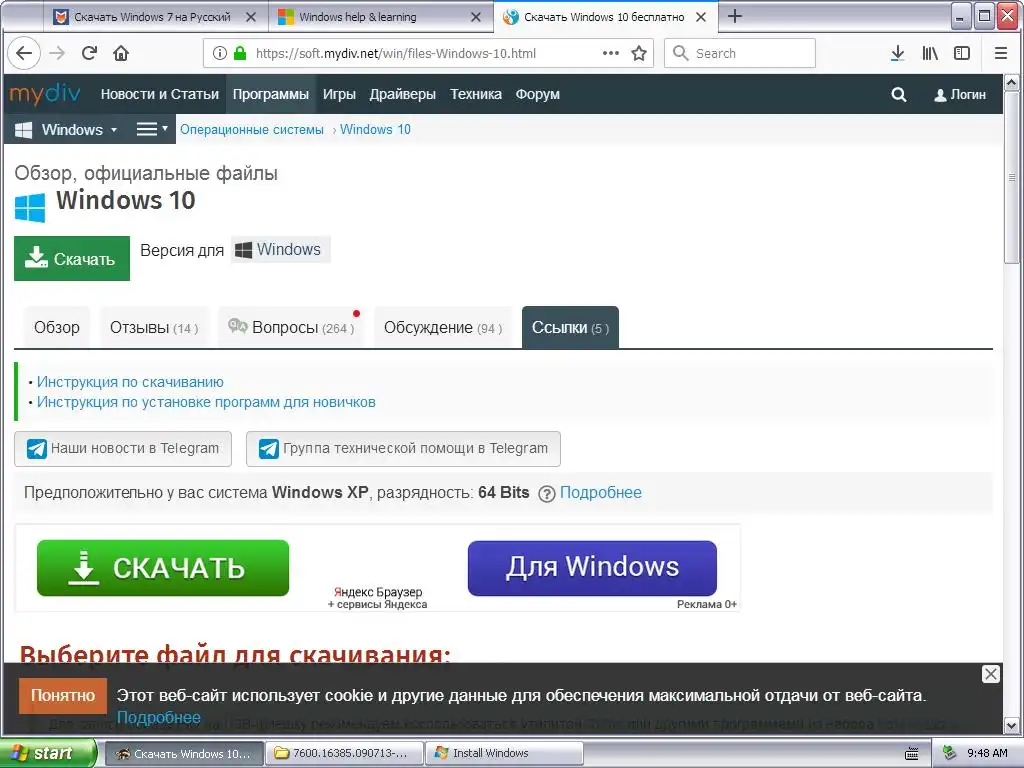Open Подробнее link in the cookie notice
This screenshot has width=1024, height=768.
pos(159,717)
